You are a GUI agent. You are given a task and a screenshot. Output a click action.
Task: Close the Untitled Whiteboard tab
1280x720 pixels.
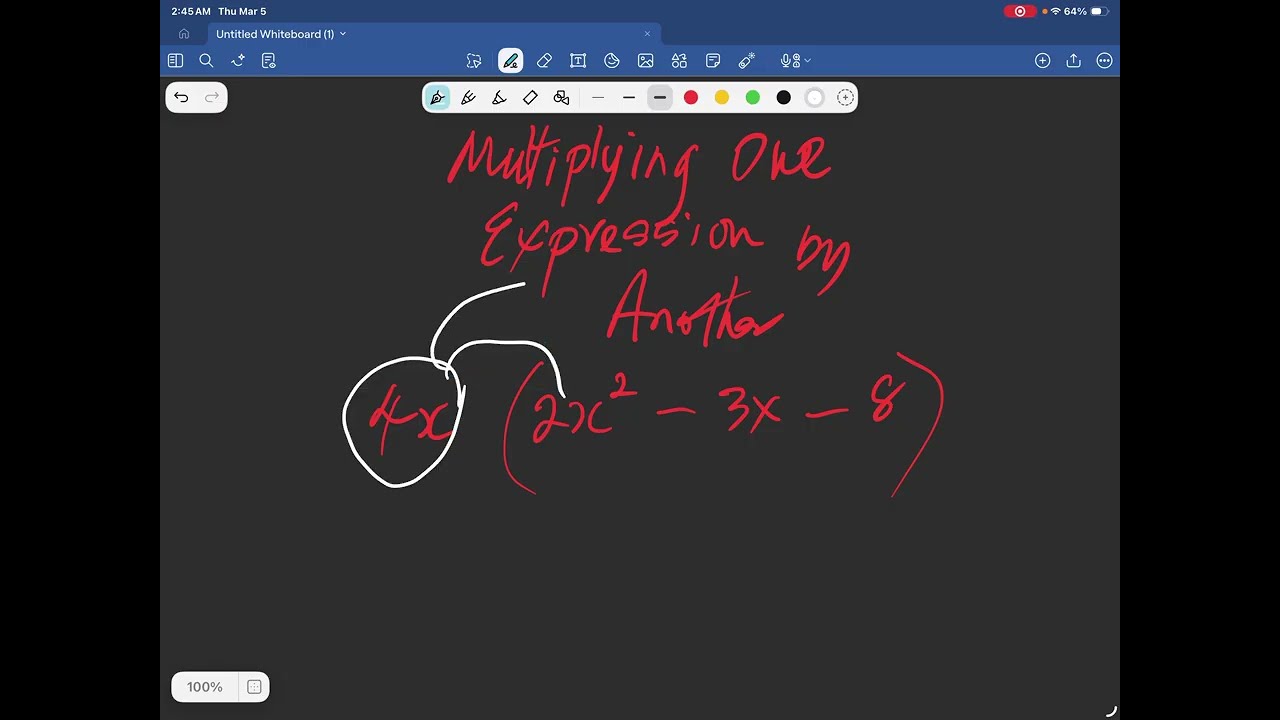[x=647, y=34]
